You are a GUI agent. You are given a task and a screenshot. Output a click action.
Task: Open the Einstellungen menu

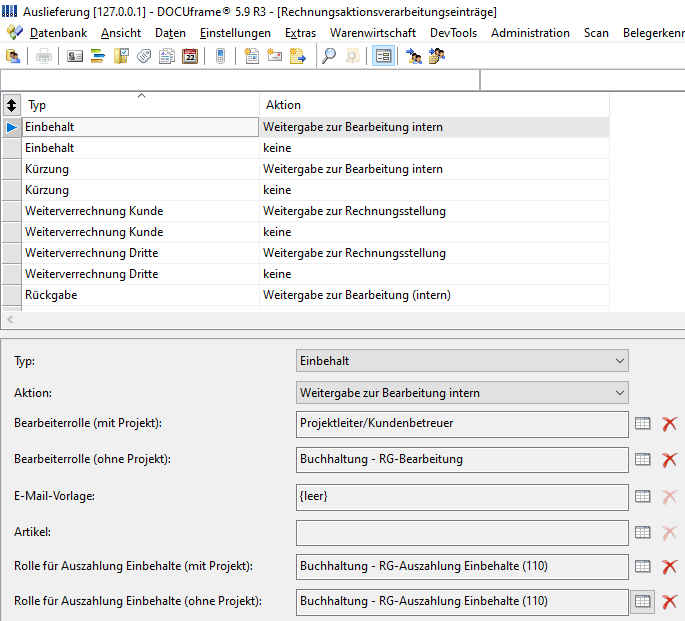click(235, 33)
